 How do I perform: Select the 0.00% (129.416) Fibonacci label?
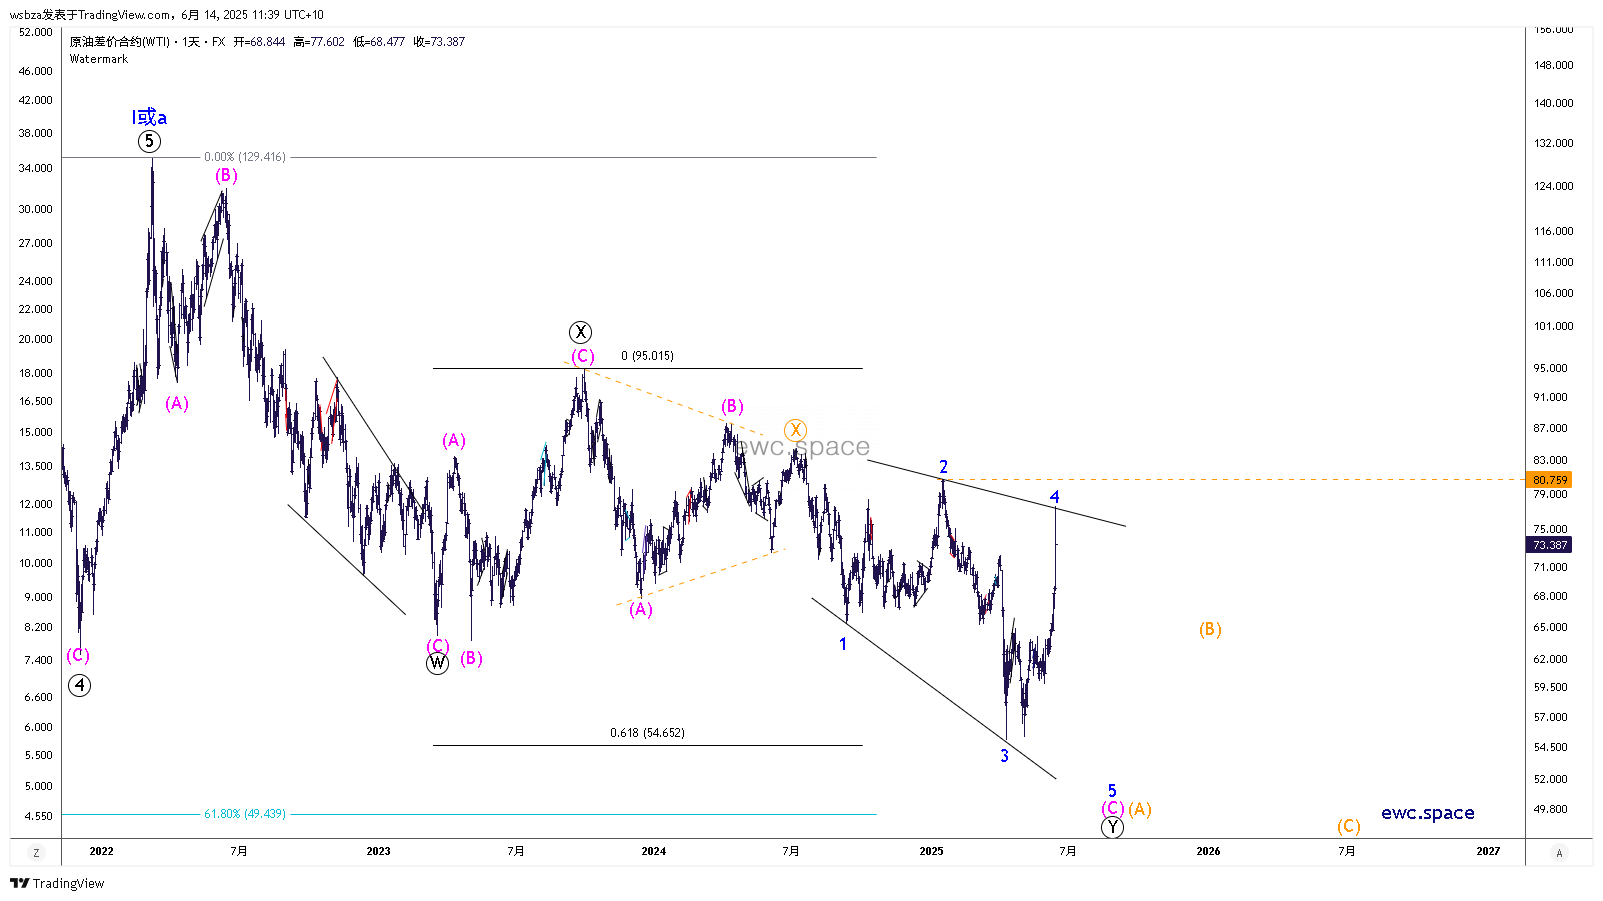[245, 157]
